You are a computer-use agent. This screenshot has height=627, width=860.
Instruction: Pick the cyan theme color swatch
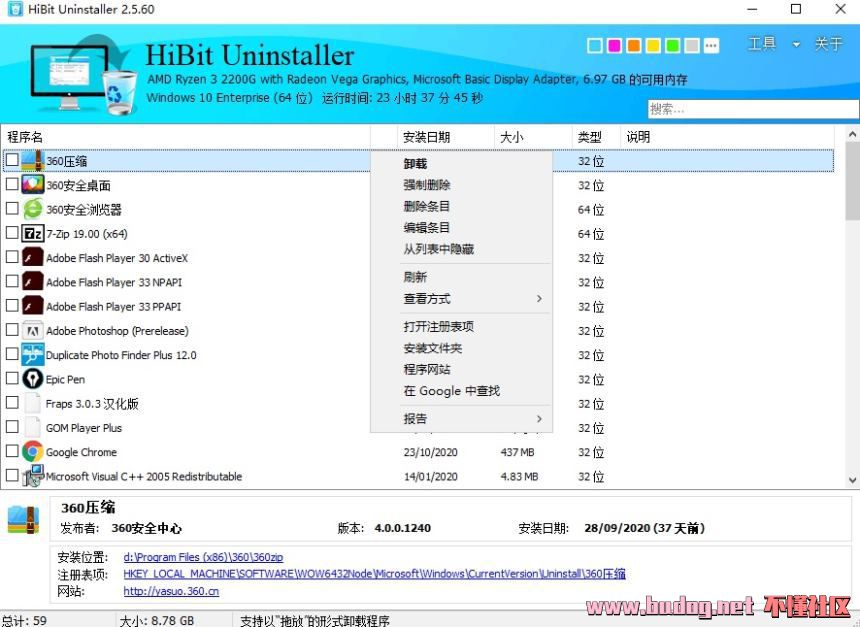[595, 46]
